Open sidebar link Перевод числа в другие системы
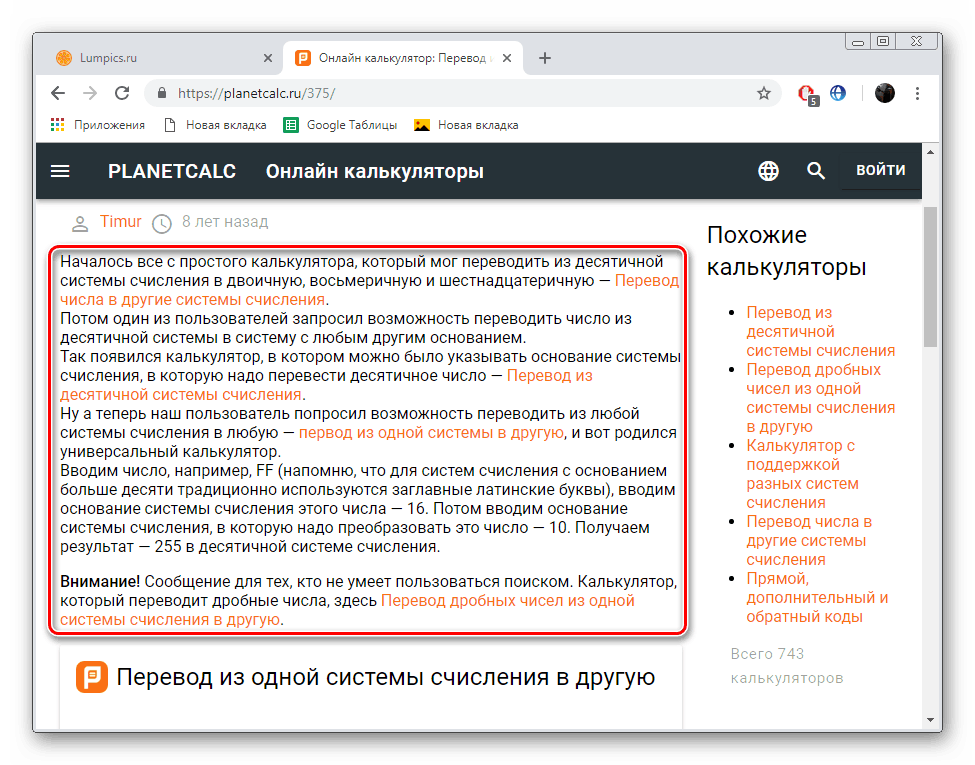 click(x=808, y=540)
